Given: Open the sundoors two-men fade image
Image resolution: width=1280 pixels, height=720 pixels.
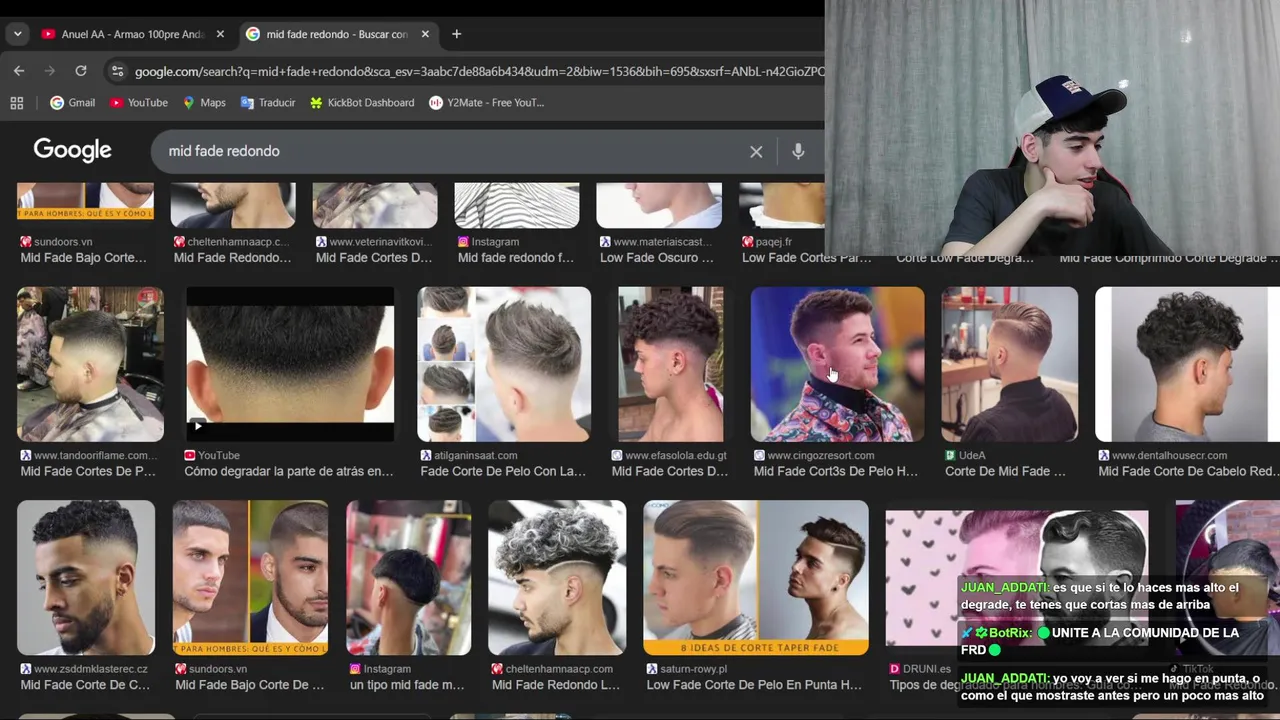Looking at the screenshot, I should [250, 578].
